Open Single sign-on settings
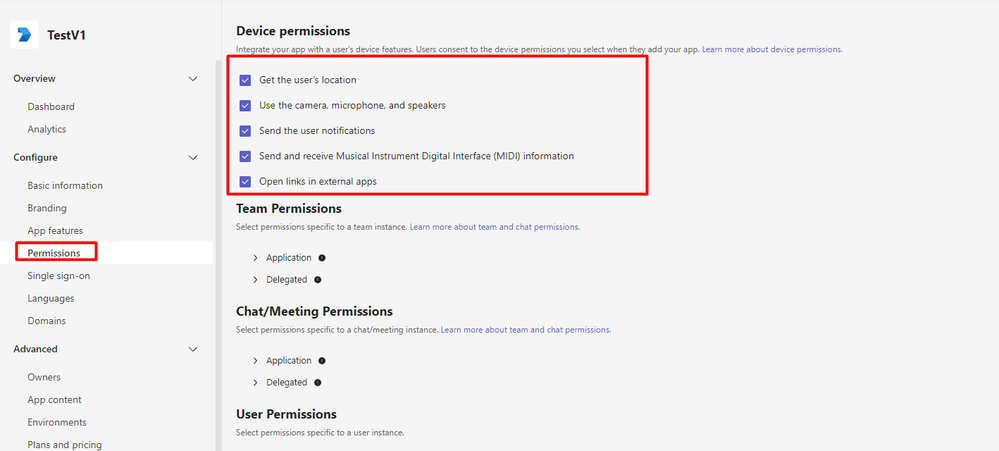 click(59, 276)
